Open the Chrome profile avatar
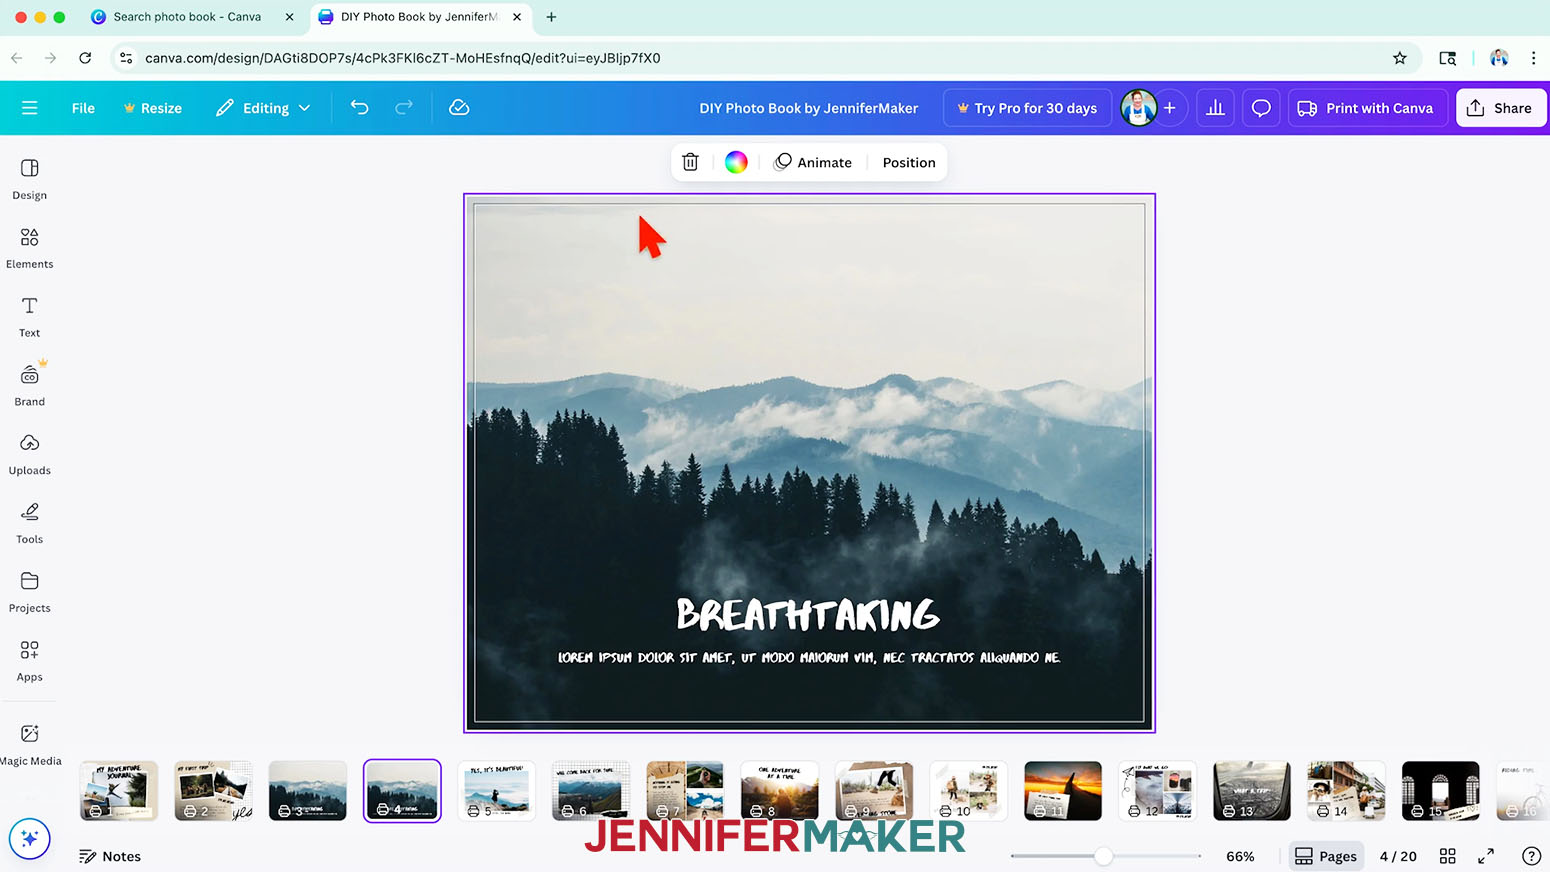Image resolution: width=1550 pixels, height=872 pixels. 1499,58
